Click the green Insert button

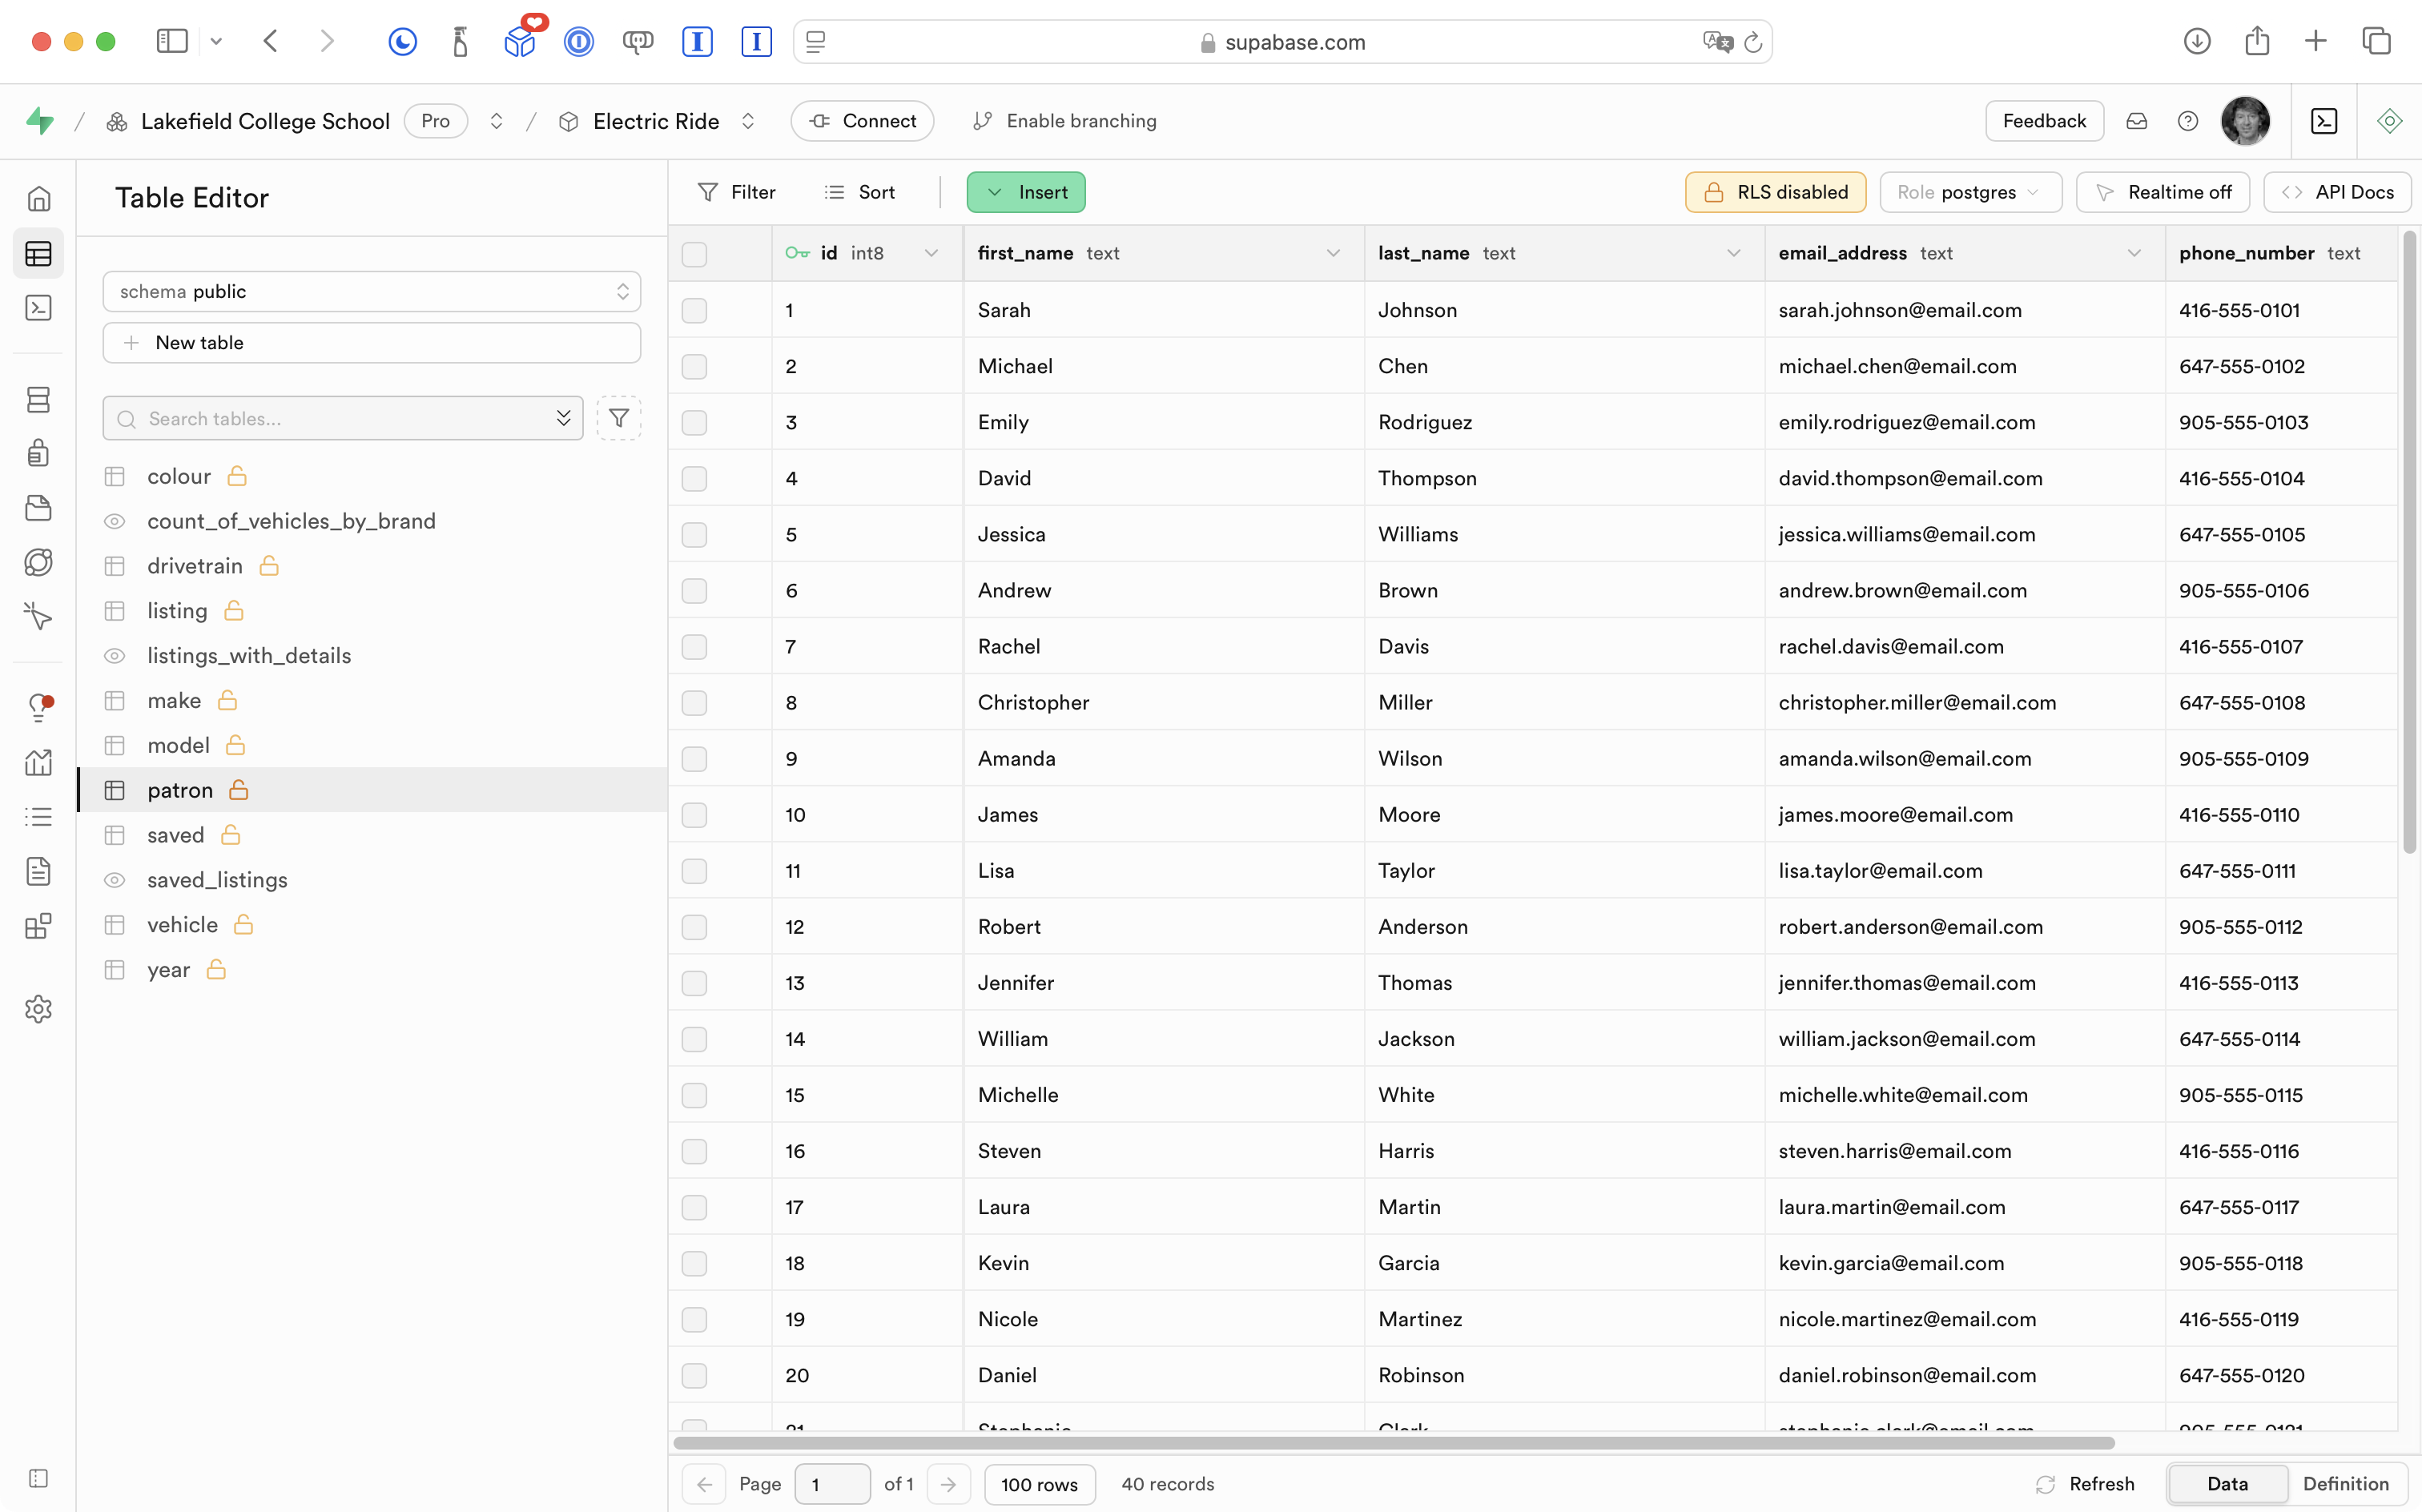[1026, 192]
